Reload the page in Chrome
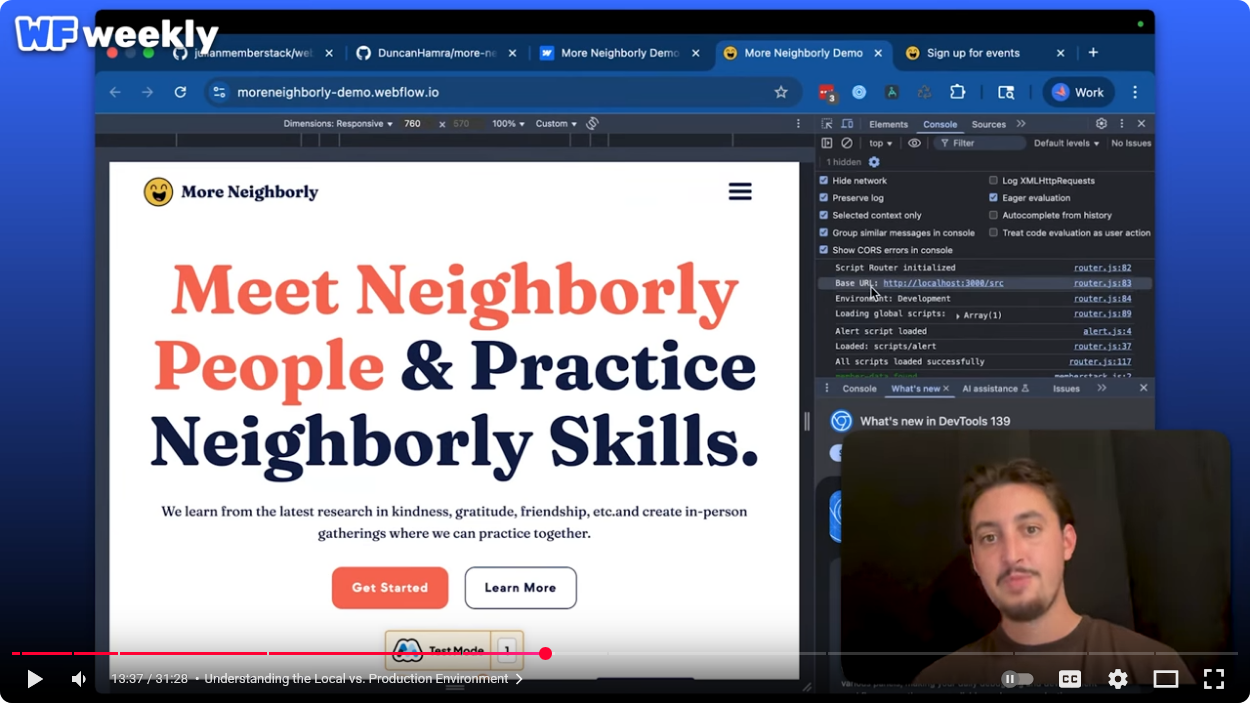The width and height of the screenshot is (1250, 703). [180, 92]
